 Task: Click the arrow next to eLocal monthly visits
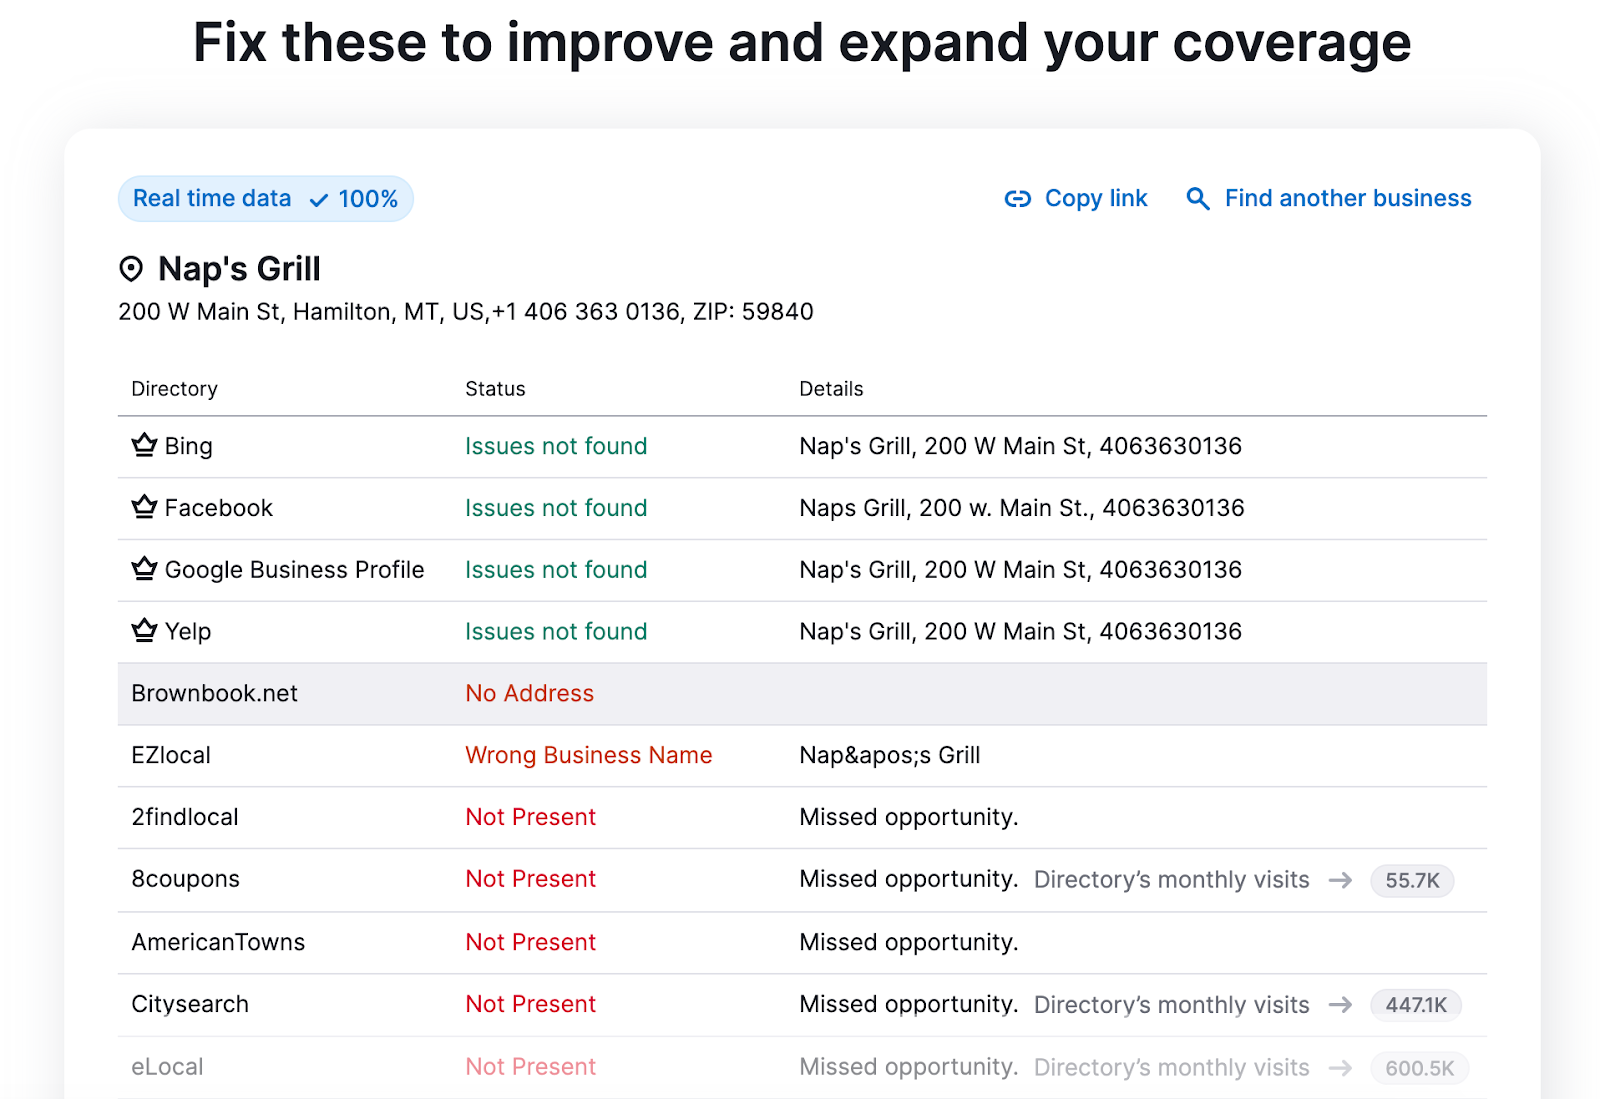coord(1341,1067)
